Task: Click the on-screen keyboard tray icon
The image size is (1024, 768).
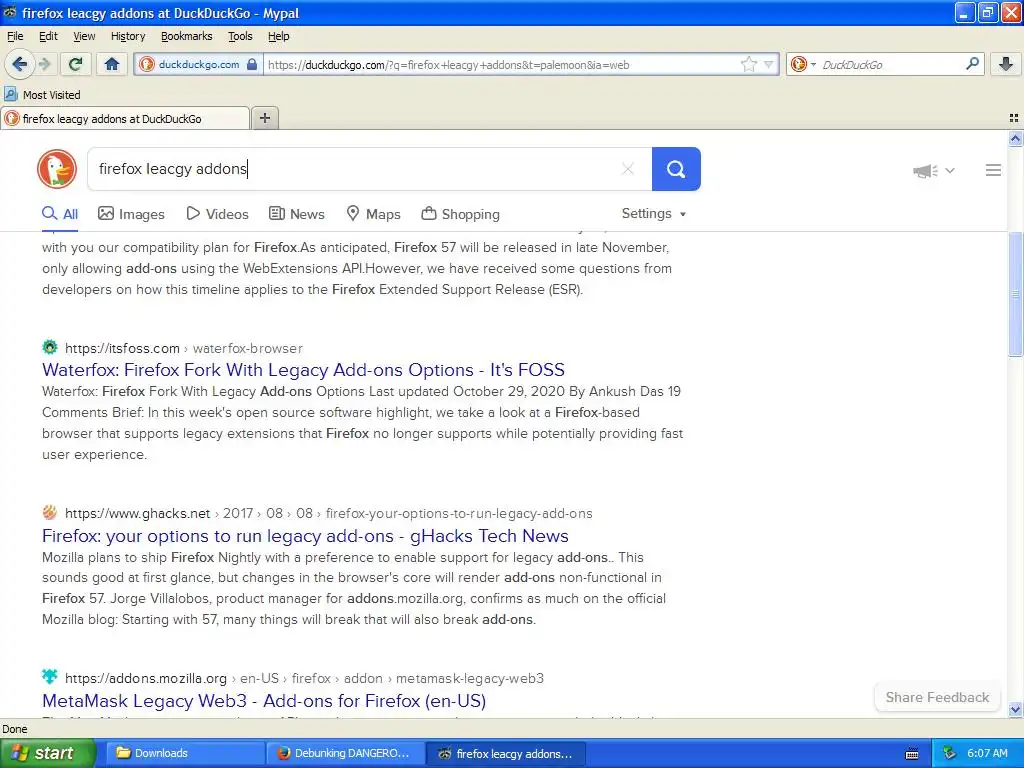Action: tap(912, 754)
